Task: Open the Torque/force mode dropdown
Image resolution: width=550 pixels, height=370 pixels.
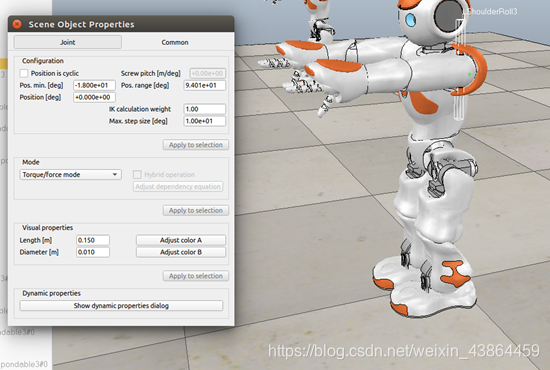Action: pyautogui.click(x=71, y=174)
